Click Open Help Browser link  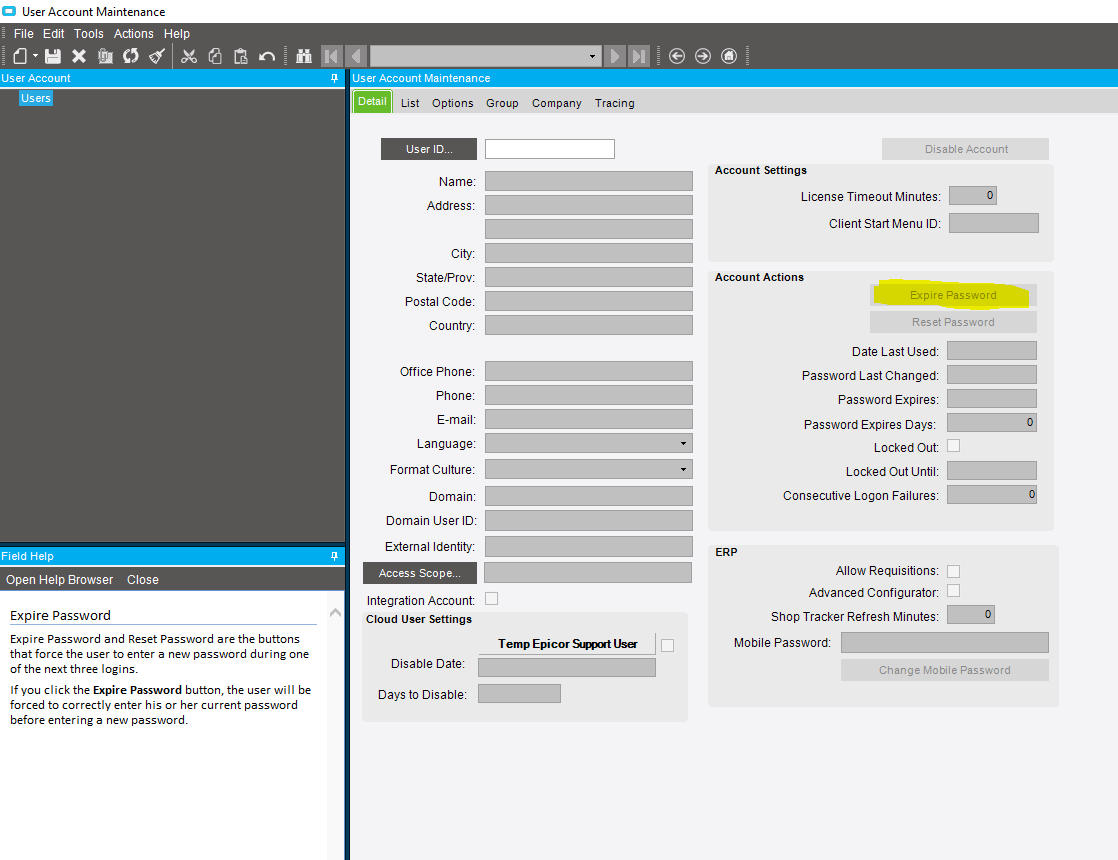(60, 580)
